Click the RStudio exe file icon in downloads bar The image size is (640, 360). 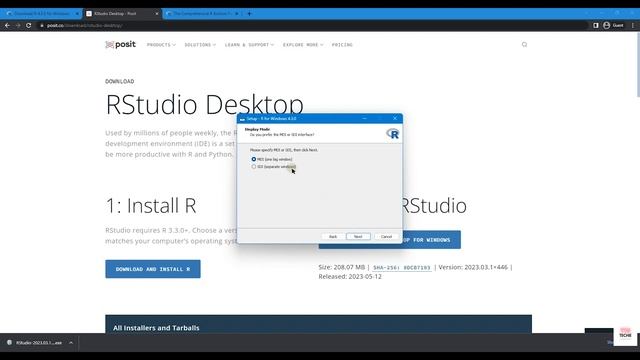point(9,342)
